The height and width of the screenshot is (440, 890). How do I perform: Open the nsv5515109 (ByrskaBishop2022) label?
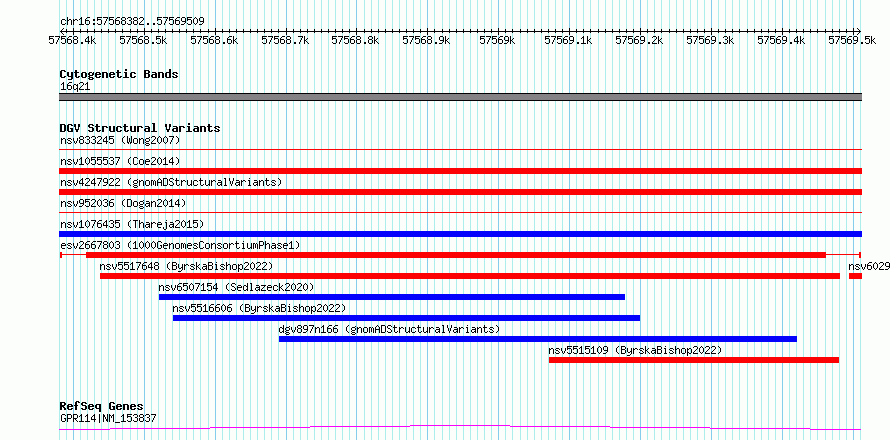coord(635,350)
